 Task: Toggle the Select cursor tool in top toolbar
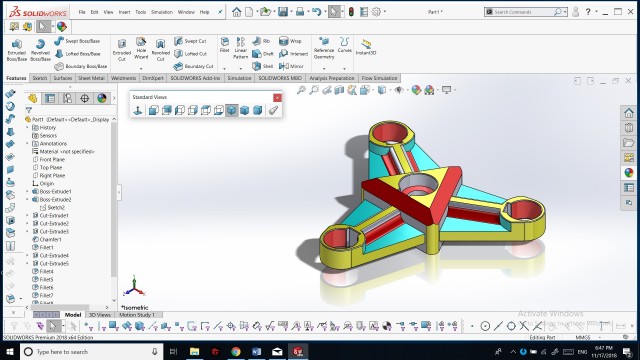coord(333,12)
